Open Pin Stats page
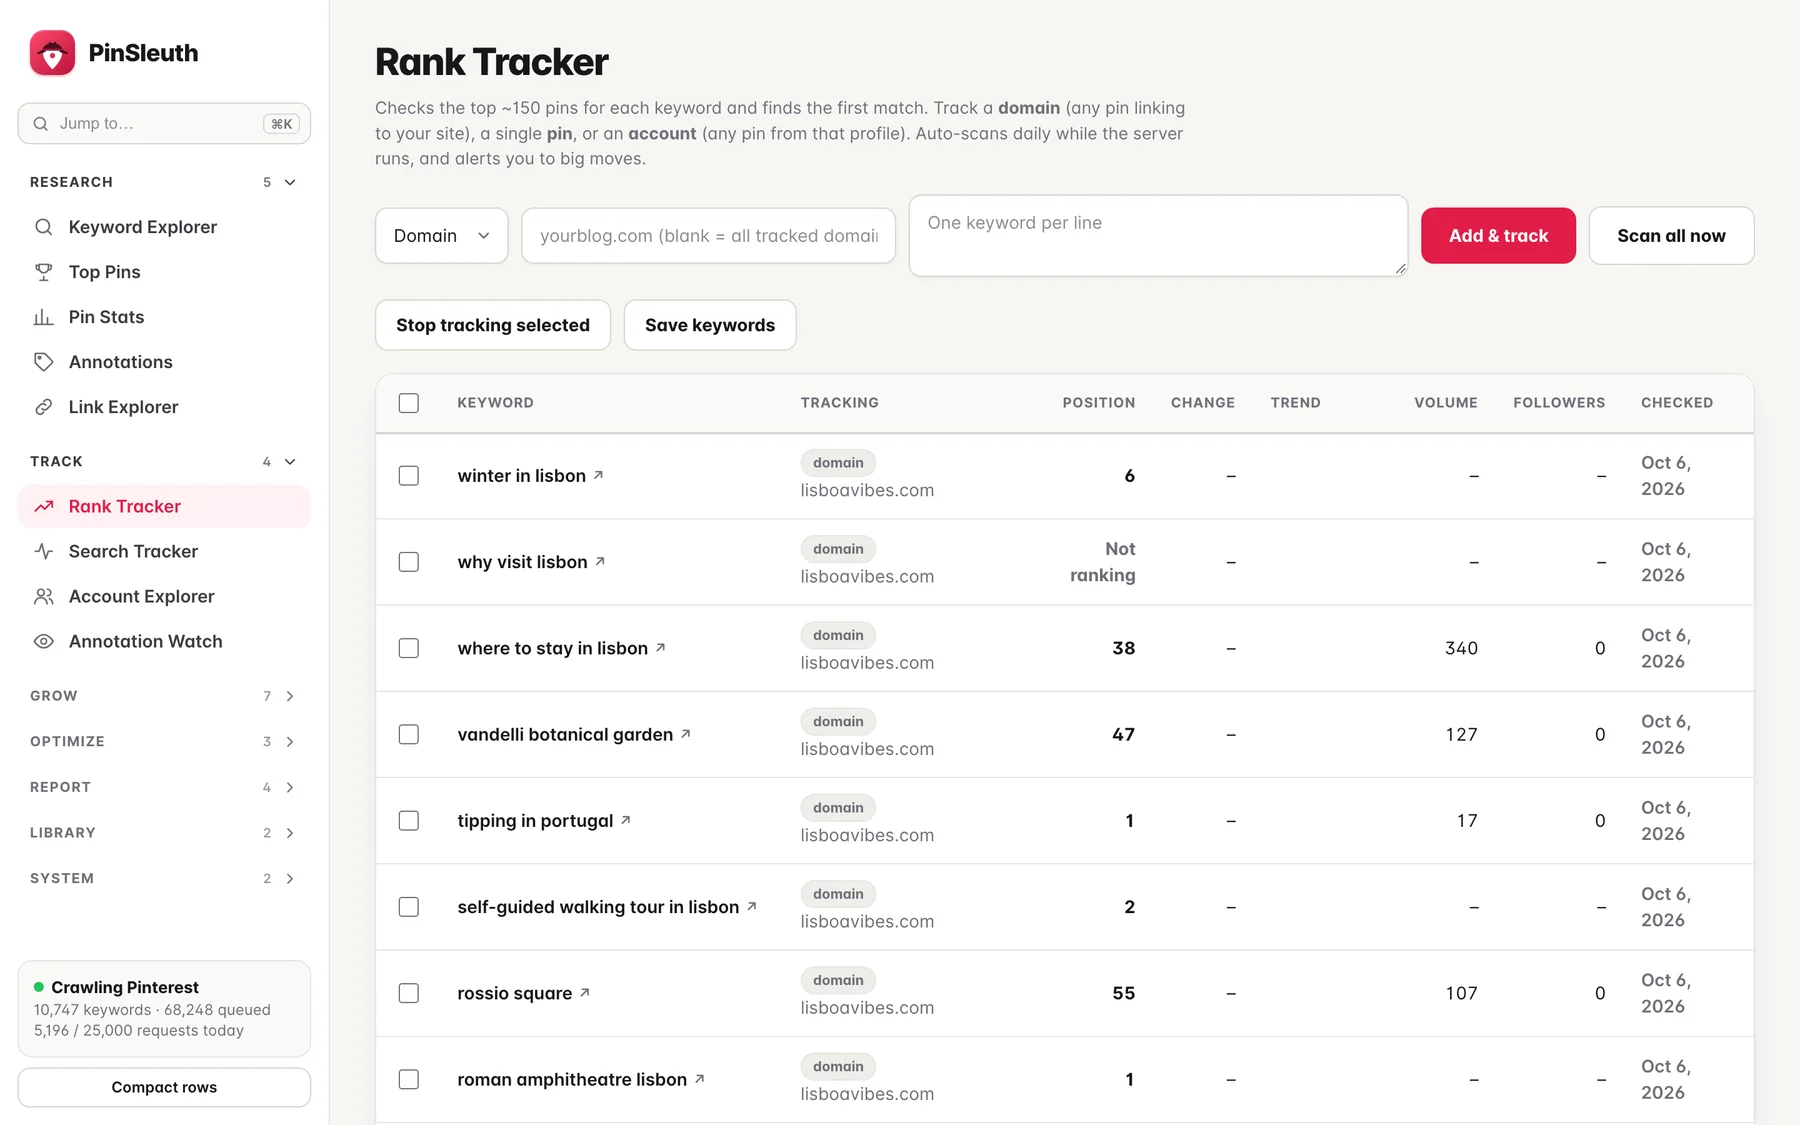Viewport: 1800px width, 1125px height. point(164,317)
